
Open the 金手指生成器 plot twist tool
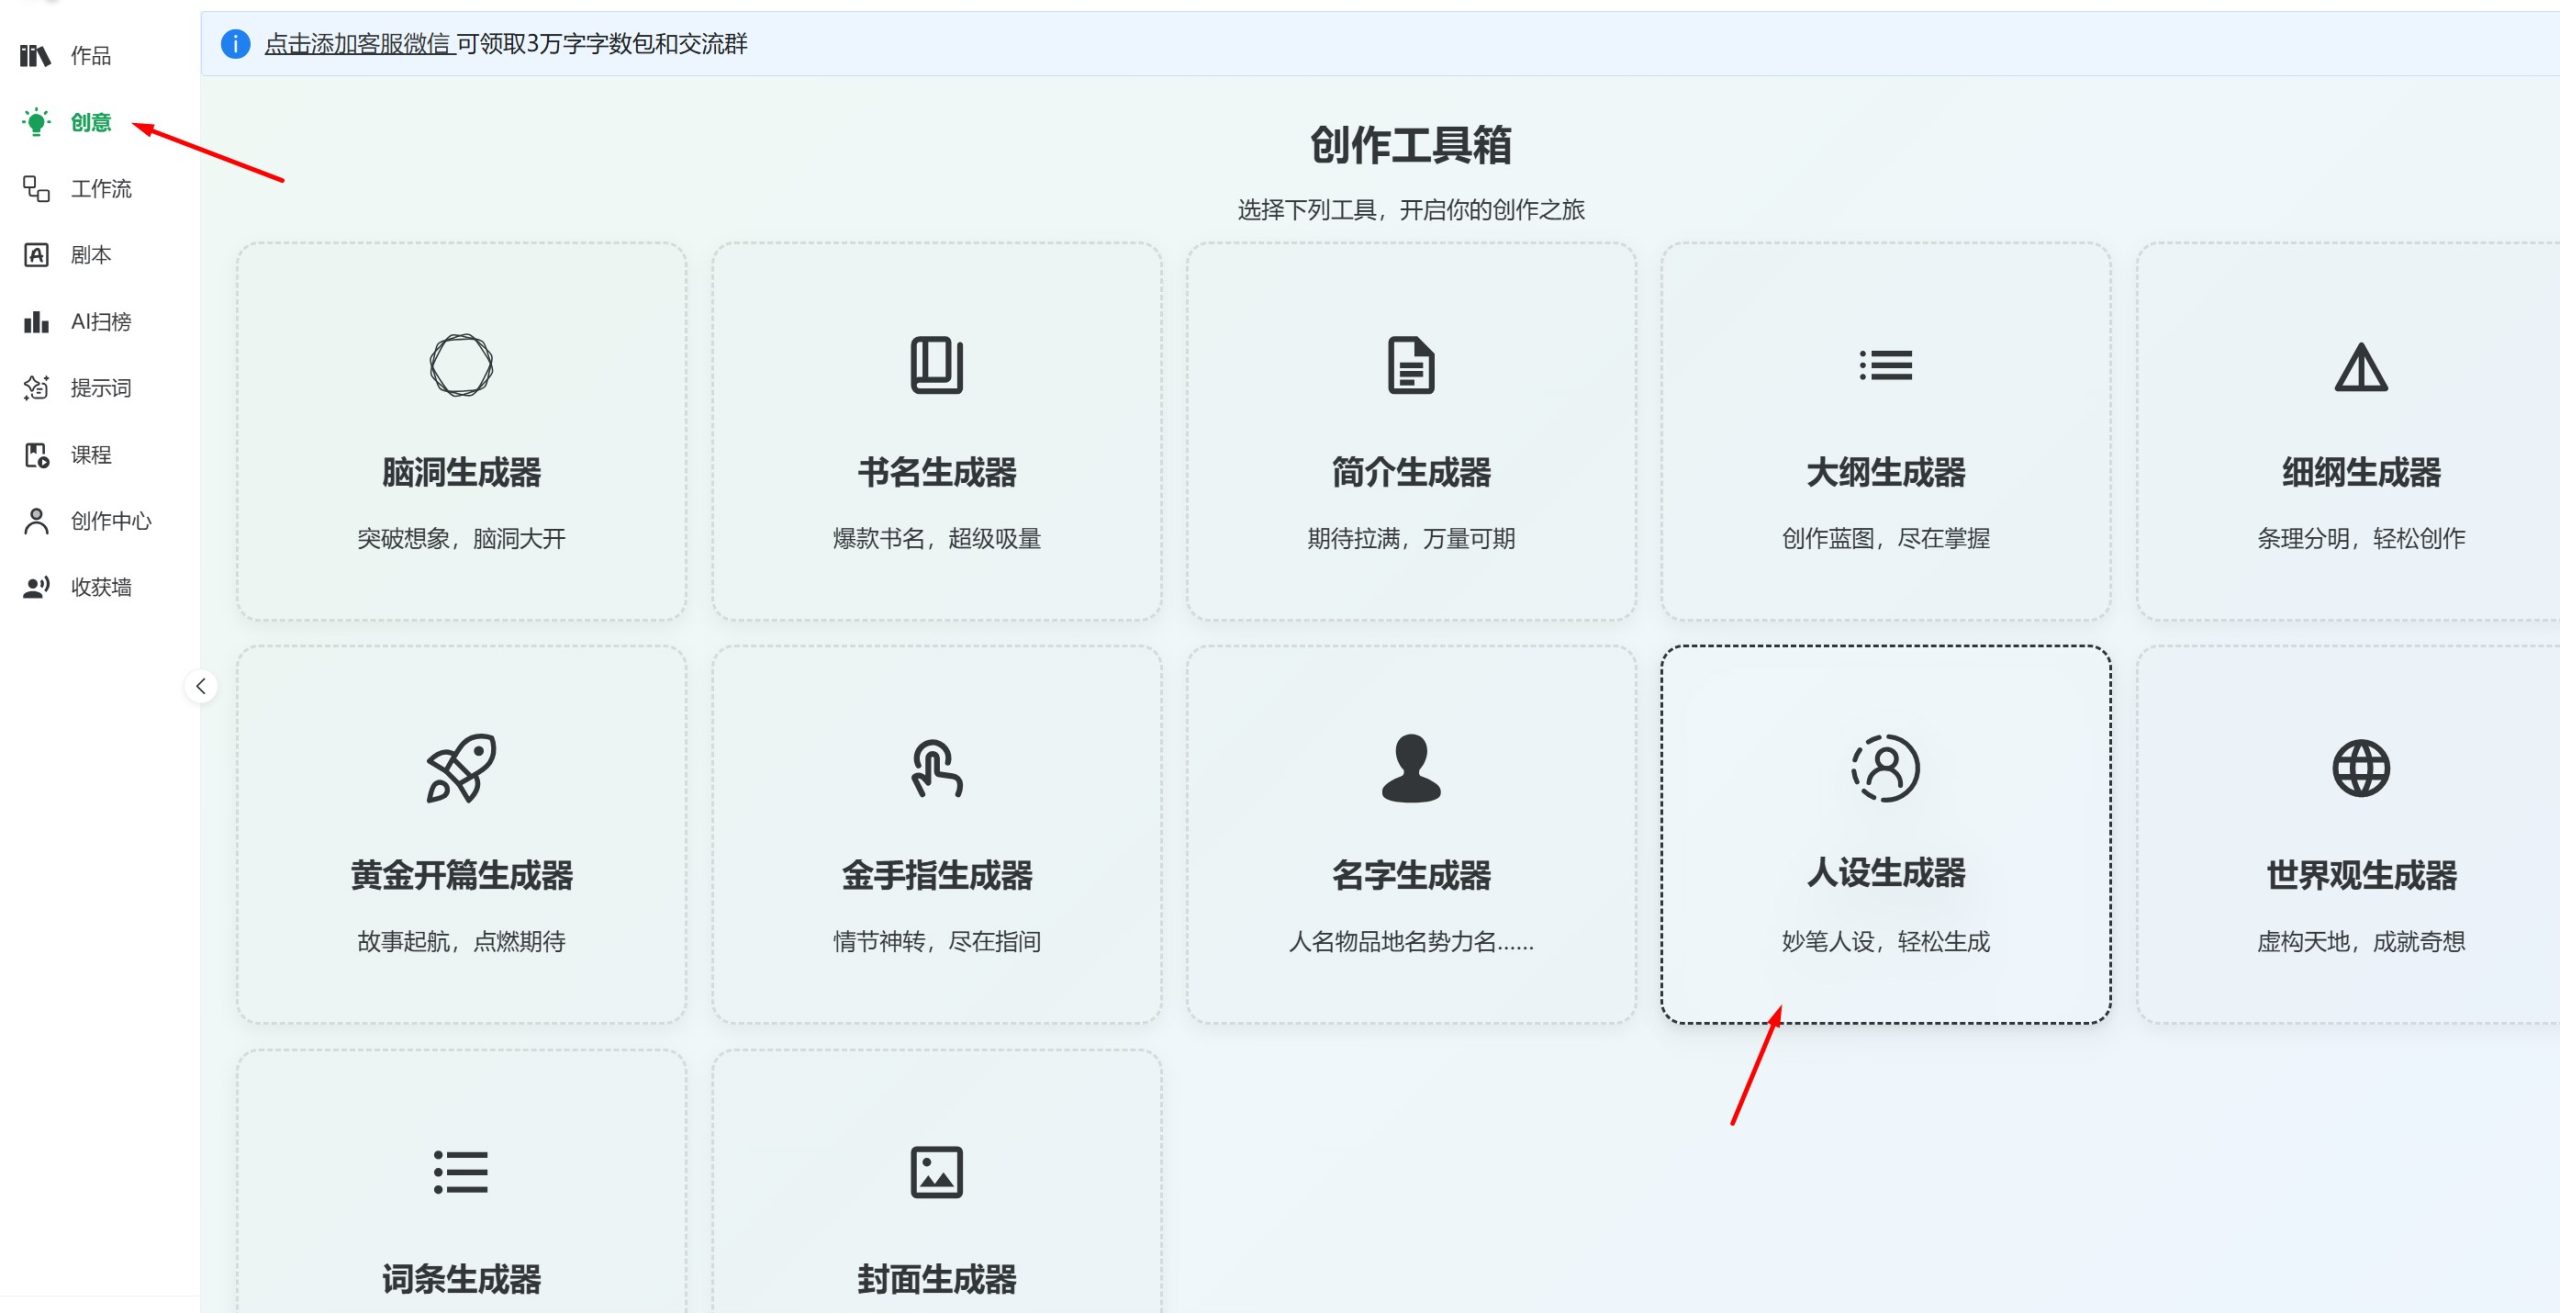(936, 840)
